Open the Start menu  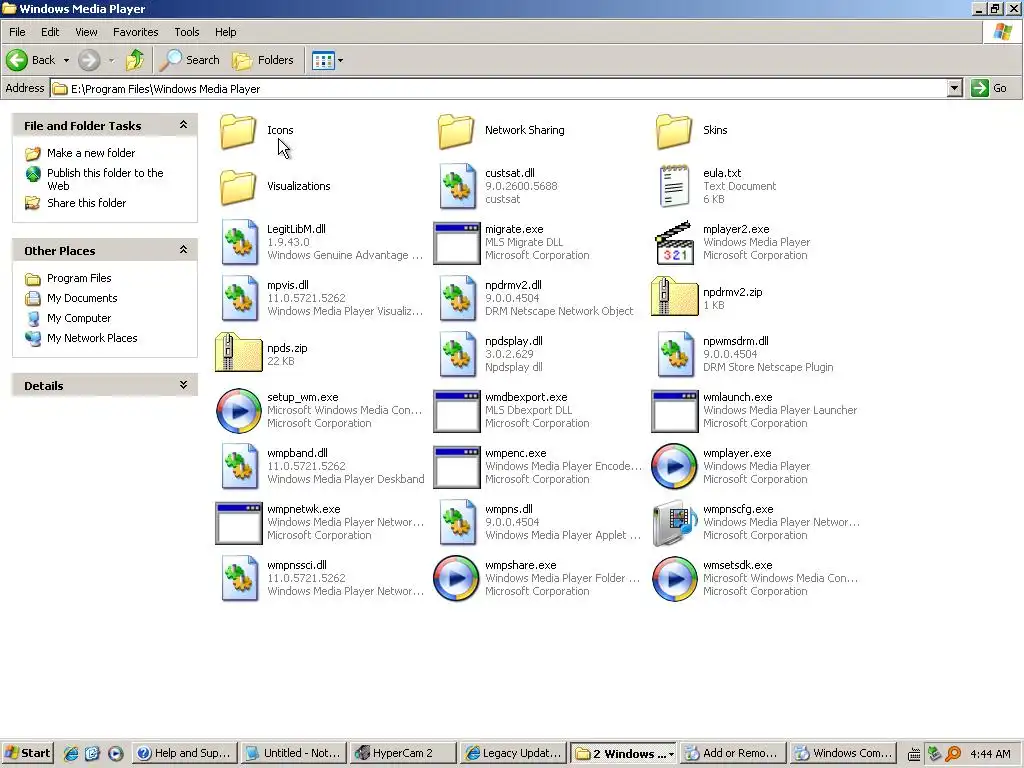point(27,754)
